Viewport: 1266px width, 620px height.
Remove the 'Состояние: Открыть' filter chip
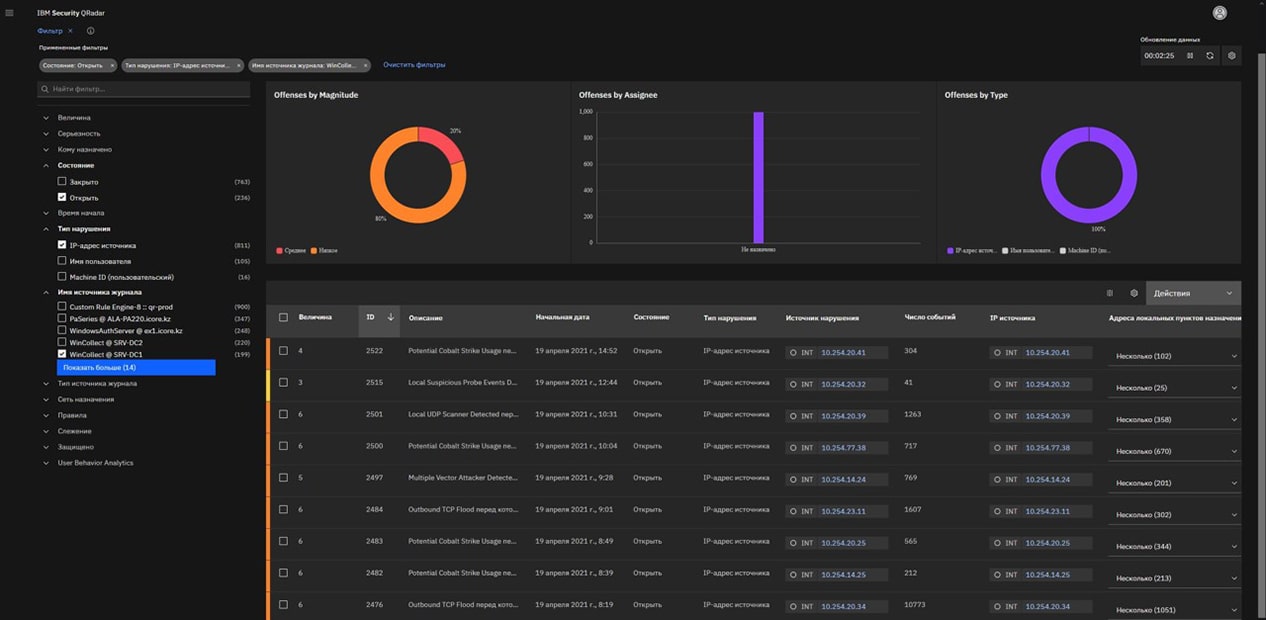coord(112,65)
